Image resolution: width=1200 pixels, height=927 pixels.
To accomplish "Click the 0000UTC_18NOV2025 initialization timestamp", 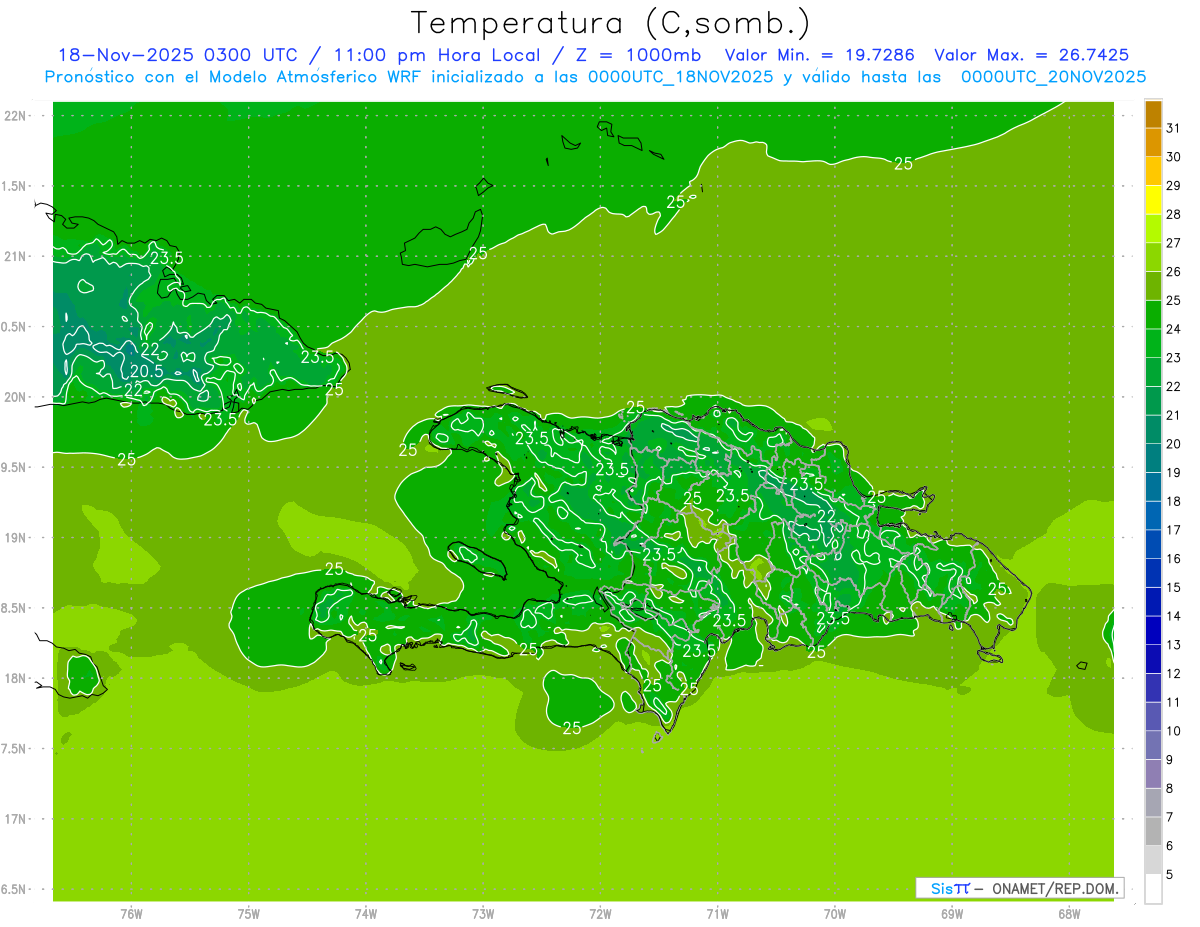I will [680, 77].
